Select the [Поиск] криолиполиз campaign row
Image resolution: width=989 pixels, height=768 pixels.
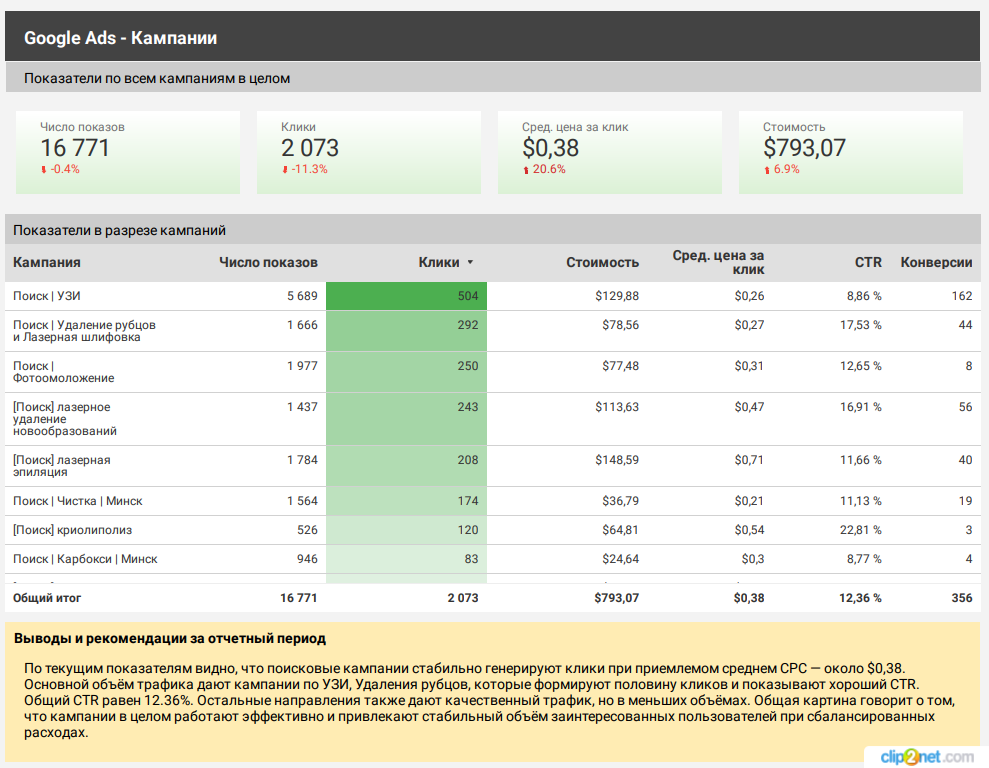(x=72, y=530)
